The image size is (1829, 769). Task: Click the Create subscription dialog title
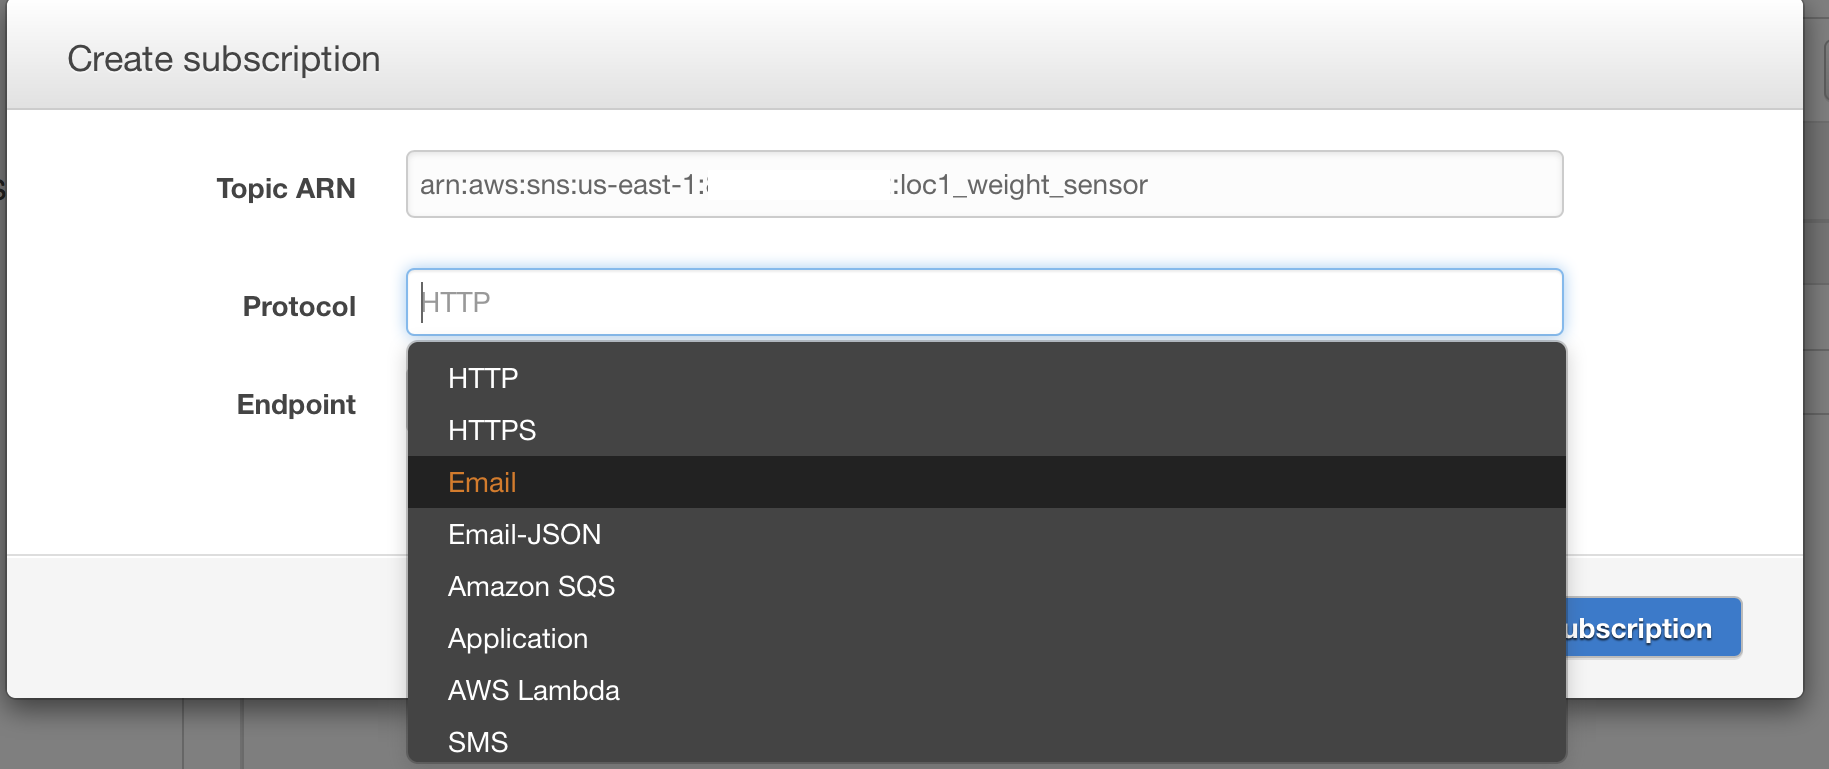(x=224, y=59)
